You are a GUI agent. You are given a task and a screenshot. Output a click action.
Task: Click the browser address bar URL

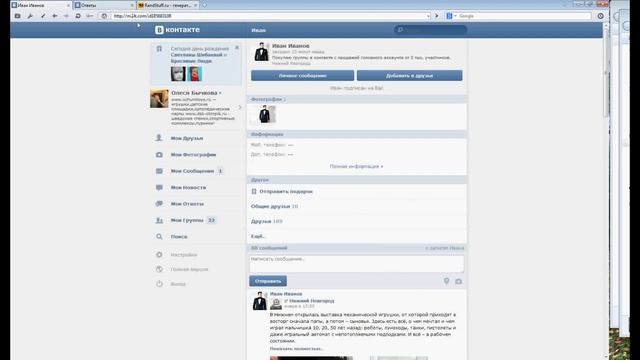pos(269,16)
